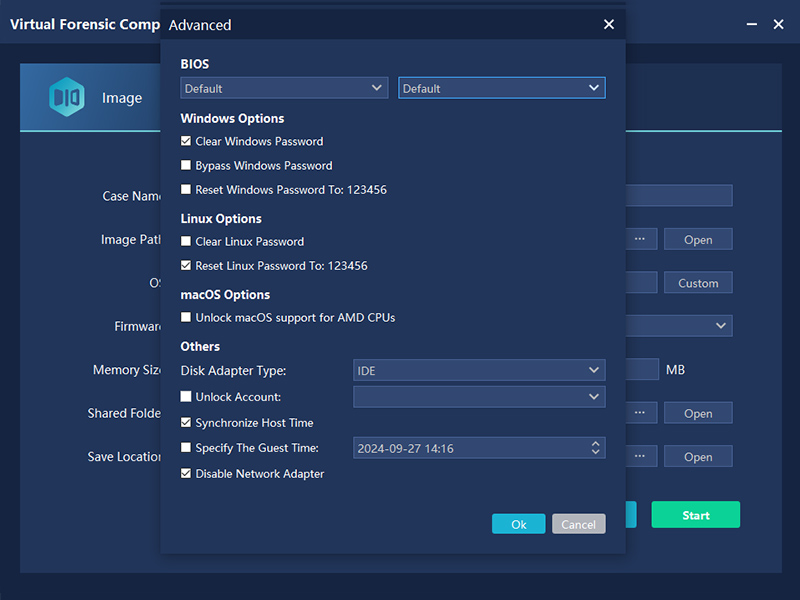
Task: Open the first BIOS Default dropdown
Action: coord(284,88)
